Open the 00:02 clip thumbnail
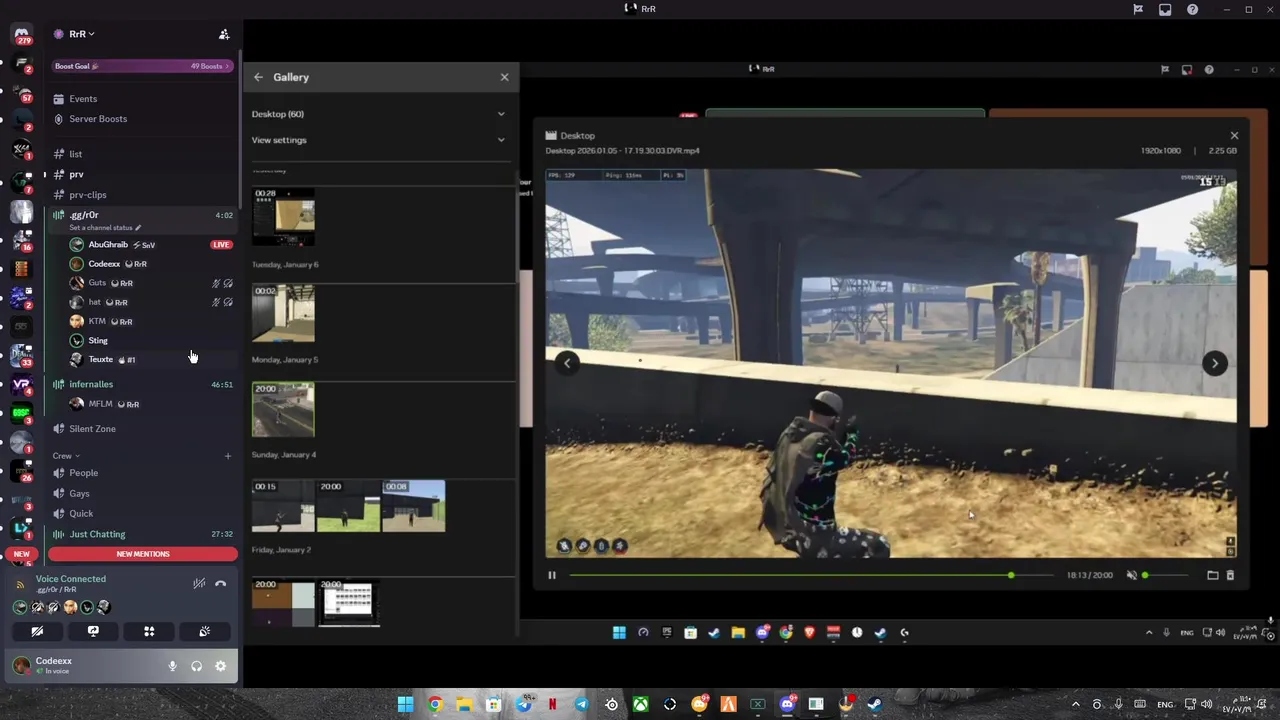1280x720 pixels. click(x=283, y=313)
